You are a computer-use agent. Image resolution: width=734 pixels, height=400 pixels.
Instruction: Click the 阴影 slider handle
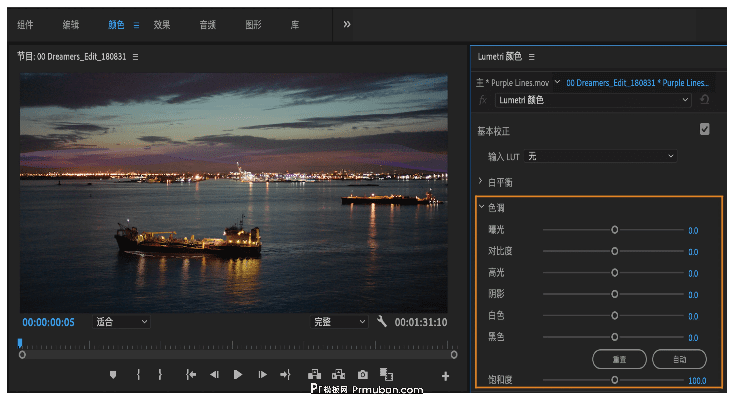click(x=615, y=294)
